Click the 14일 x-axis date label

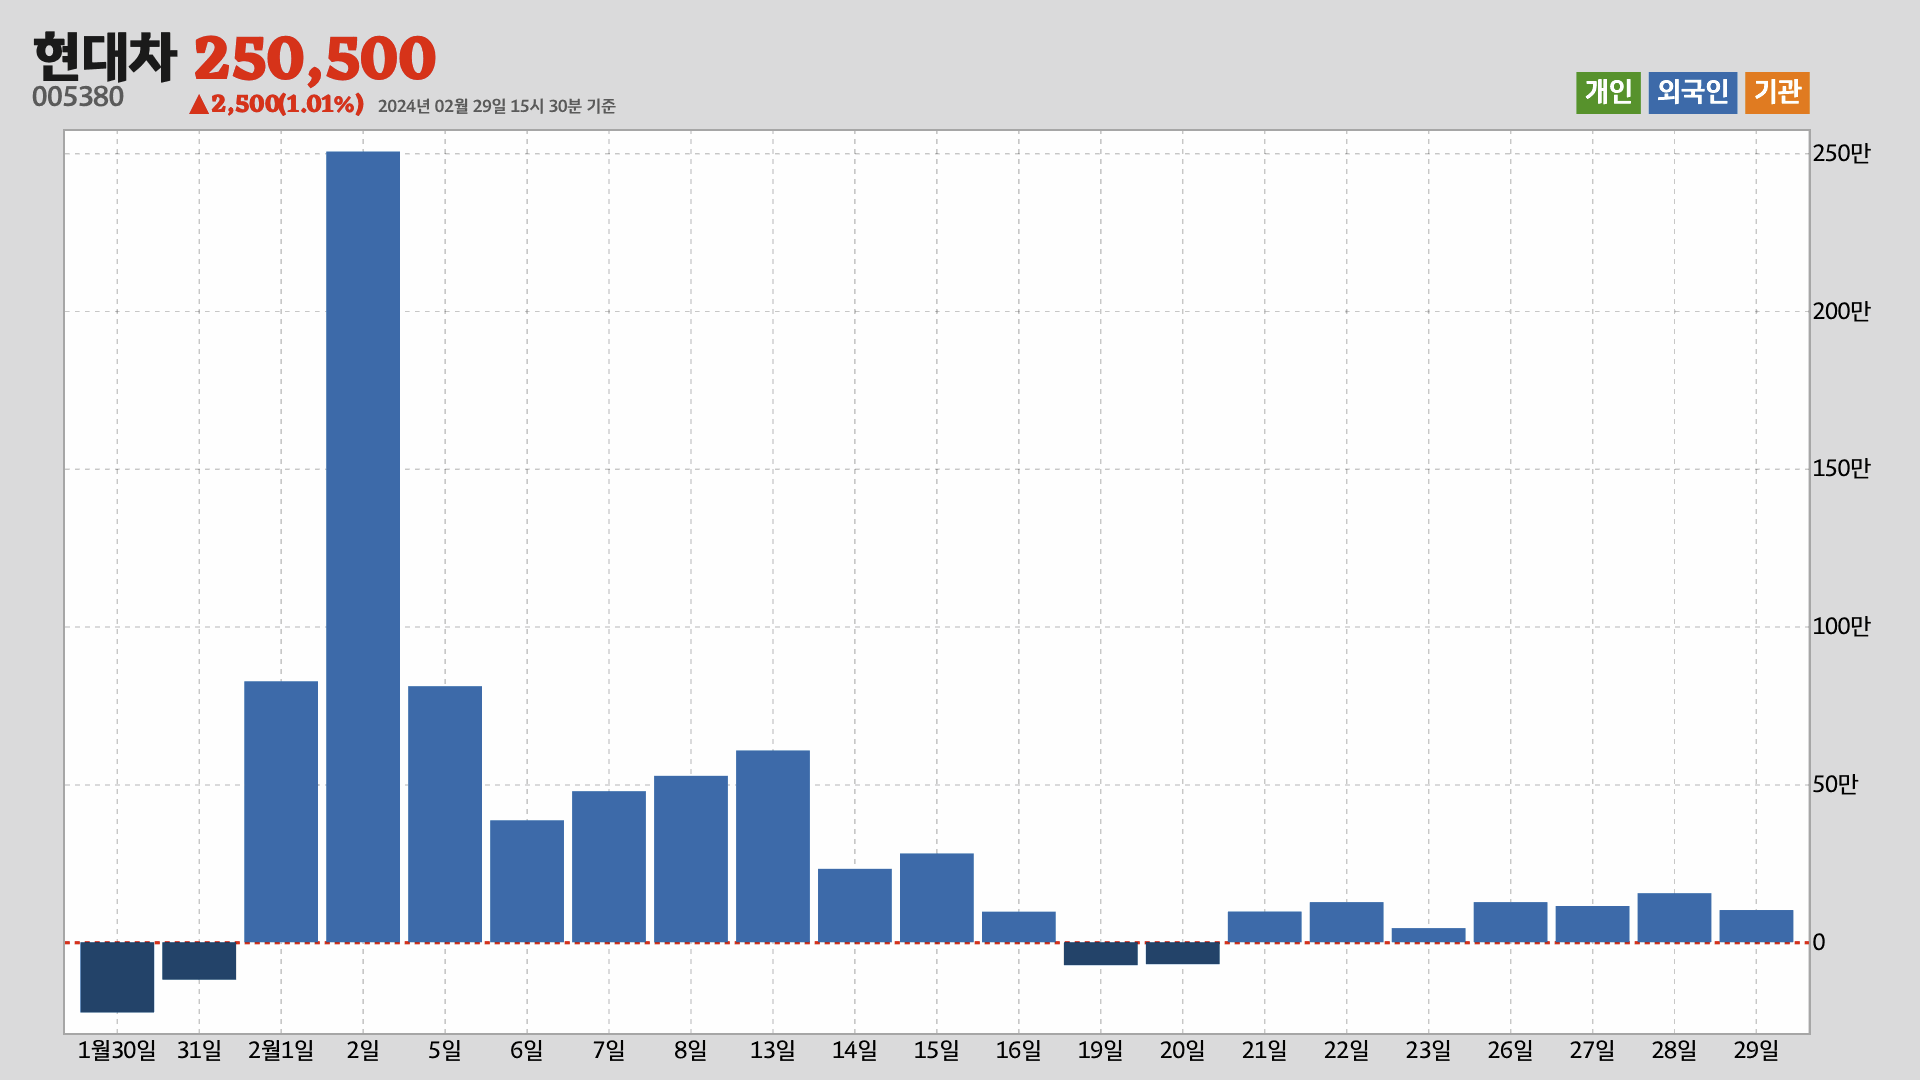tap(855, 1051)
